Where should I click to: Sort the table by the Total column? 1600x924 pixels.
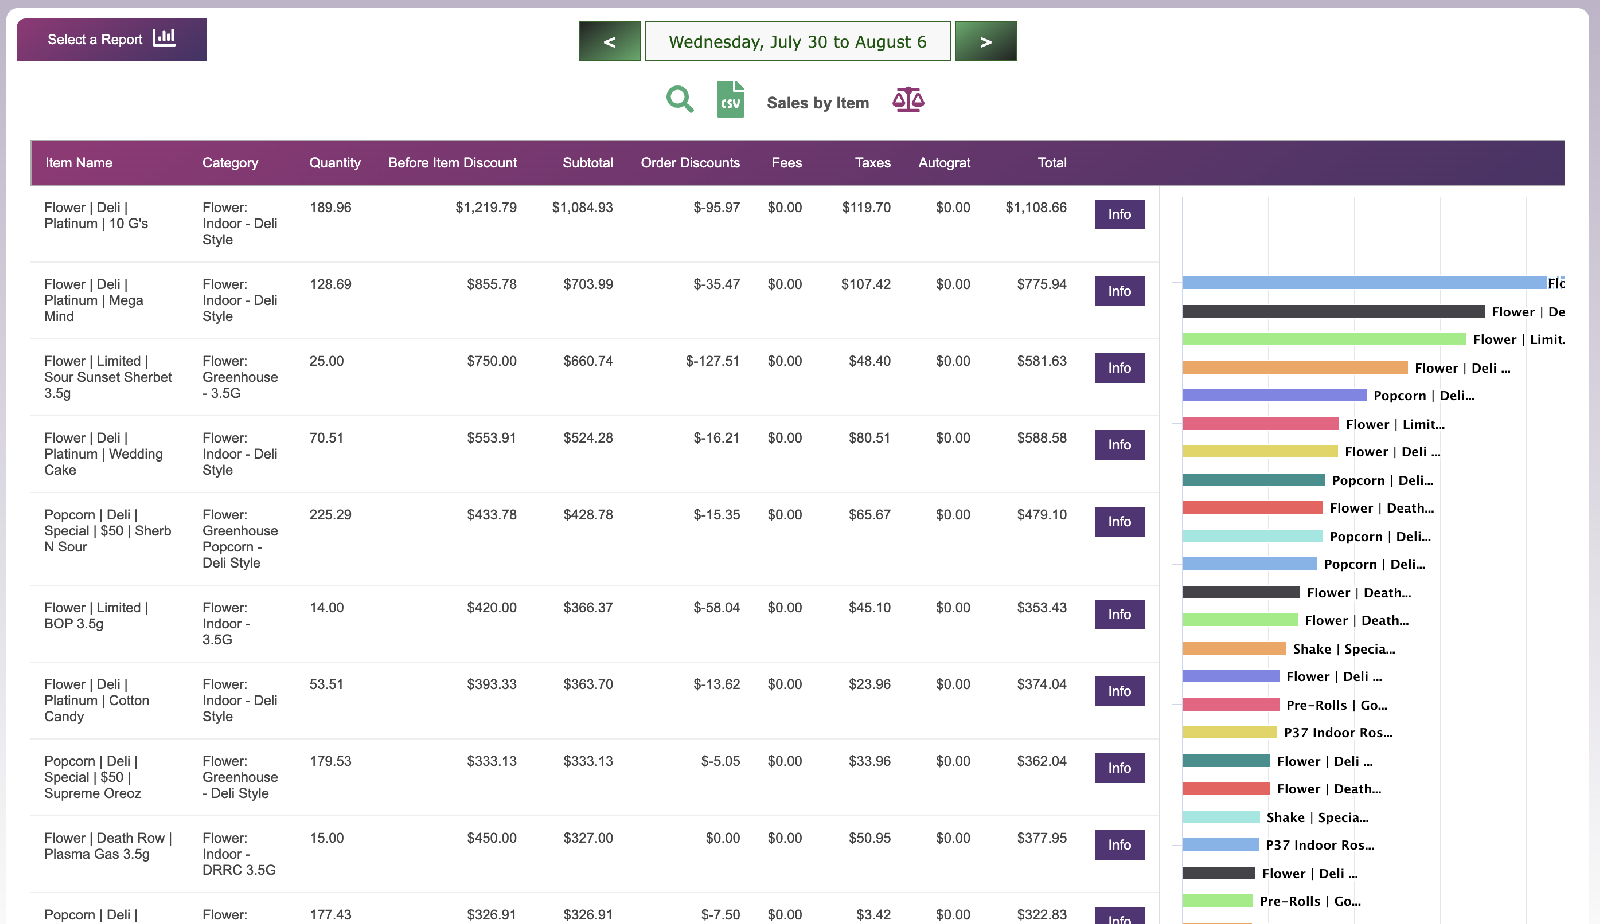click(1052, 162)
